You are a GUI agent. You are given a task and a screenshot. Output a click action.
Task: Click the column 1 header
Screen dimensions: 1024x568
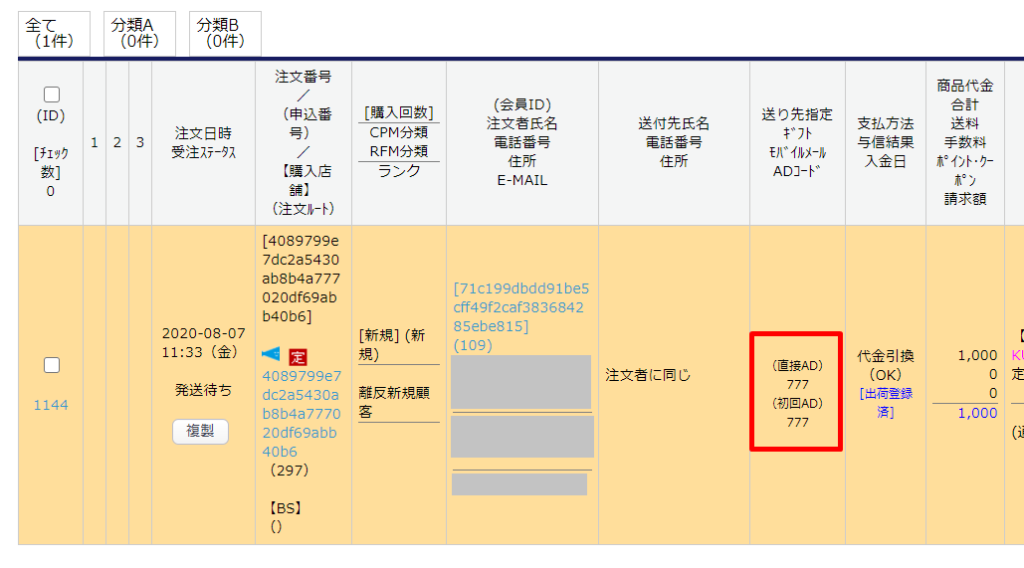pos(94,142)
